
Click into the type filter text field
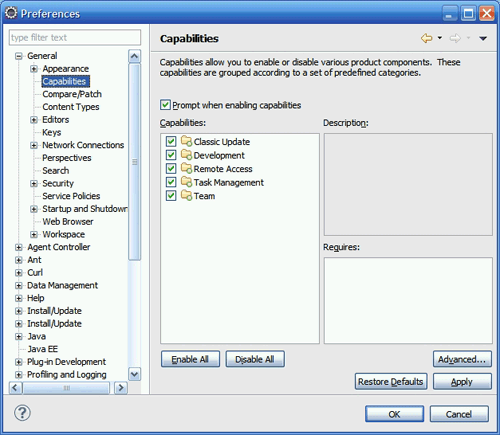click(x=75, y=38)
